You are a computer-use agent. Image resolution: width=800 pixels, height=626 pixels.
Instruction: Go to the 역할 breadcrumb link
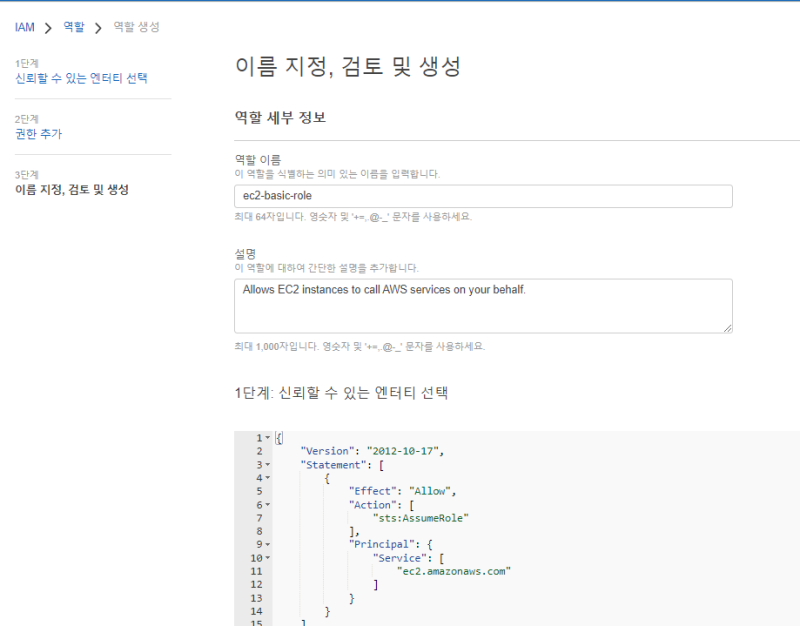point(74,27)
